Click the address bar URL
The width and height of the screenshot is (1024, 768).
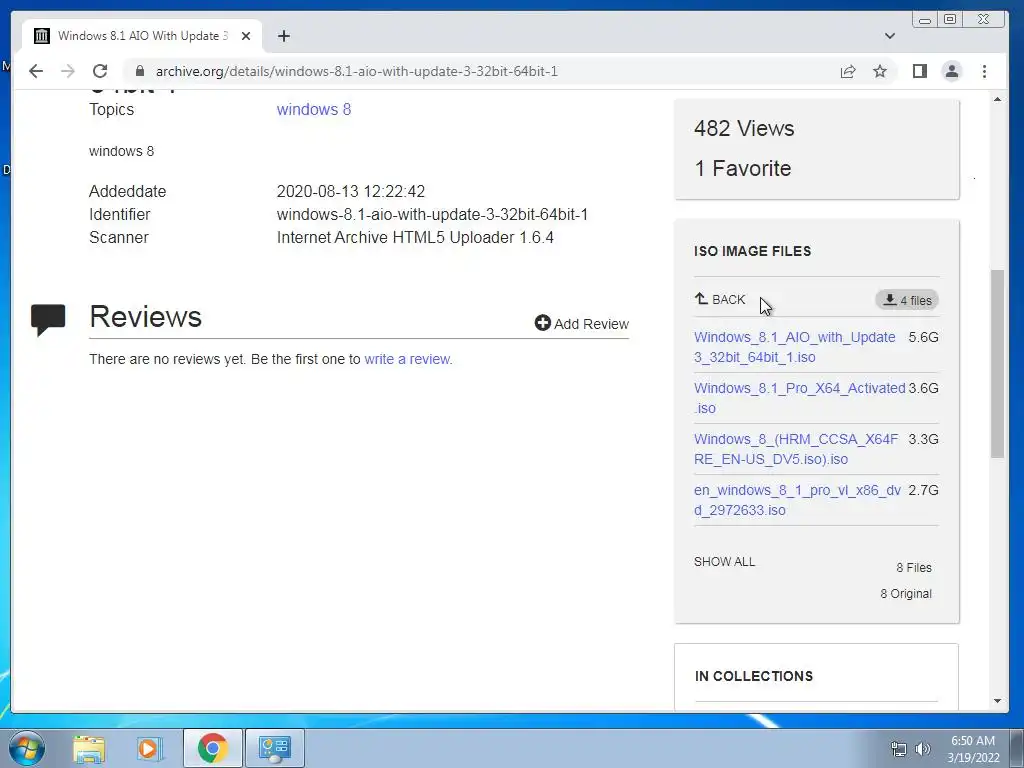[x=357, y=71]
